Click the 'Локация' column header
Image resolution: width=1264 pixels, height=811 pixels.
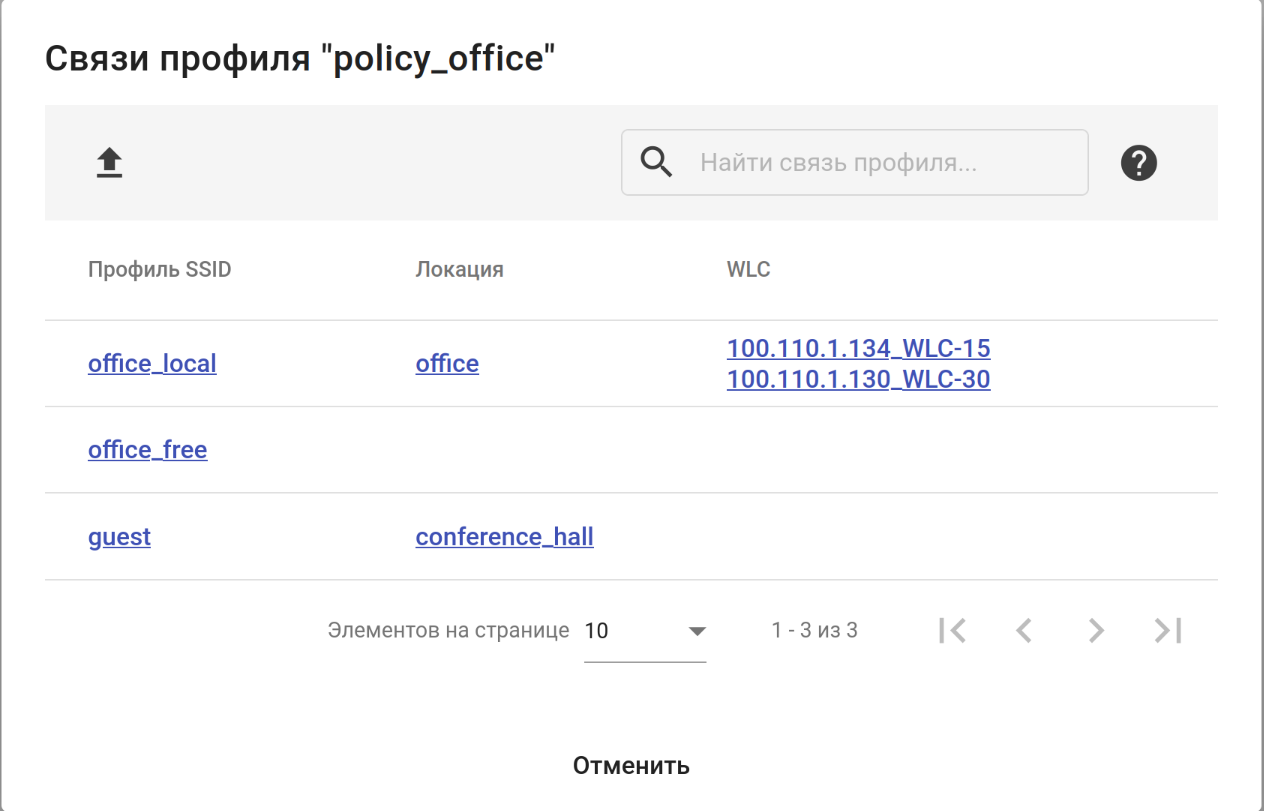click(459, 270)
